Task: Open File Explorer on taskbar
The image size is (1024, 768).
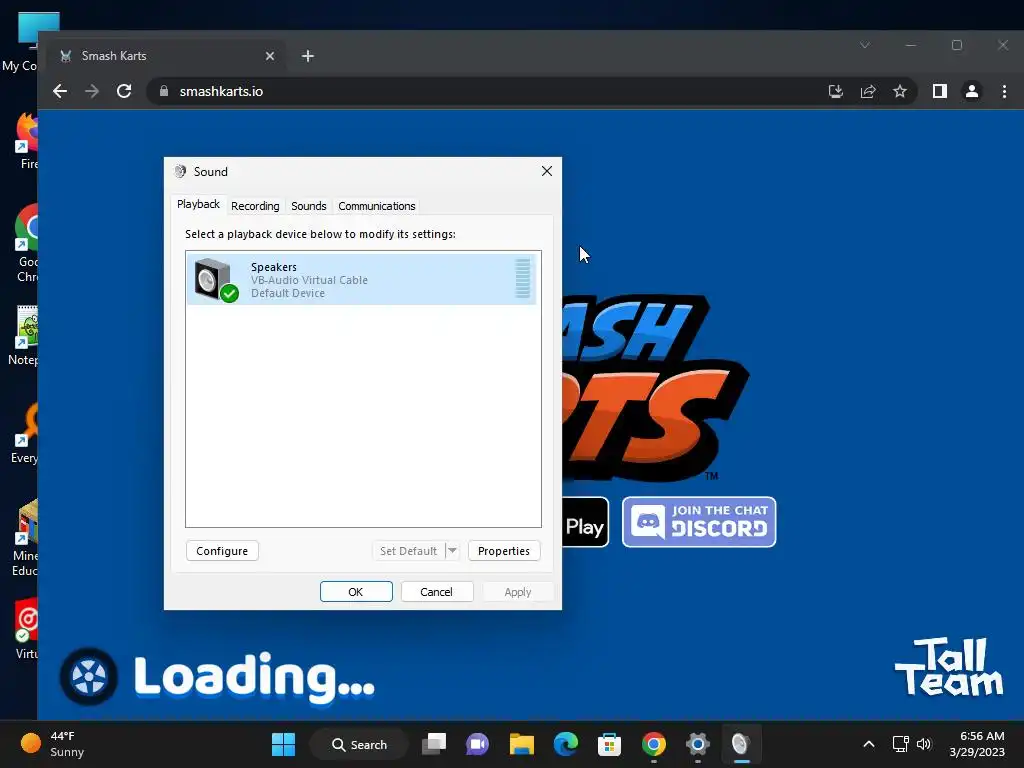Action: (522, 744)
